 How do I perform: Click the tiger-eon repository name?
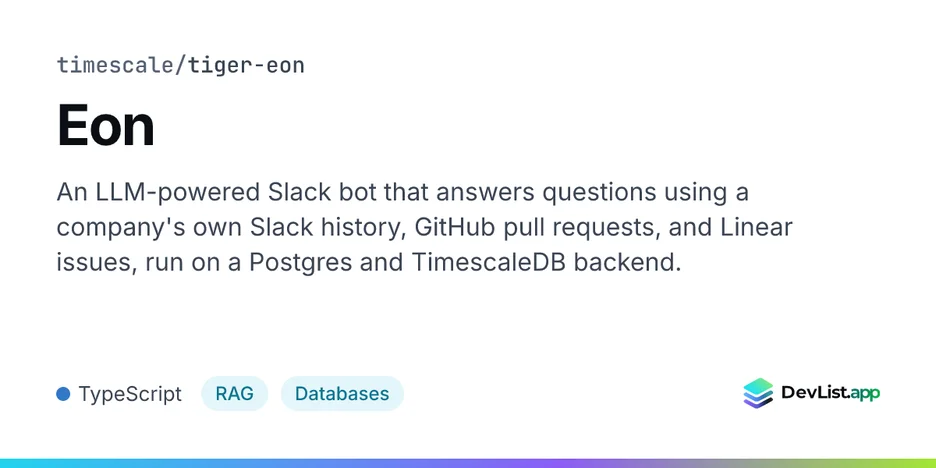[247, 65]
